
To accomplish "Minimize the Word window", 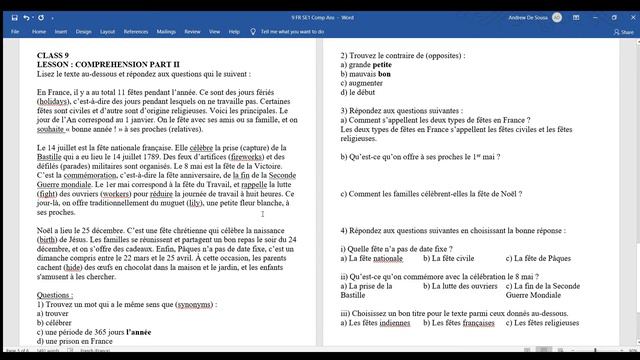I will point(595,18).
